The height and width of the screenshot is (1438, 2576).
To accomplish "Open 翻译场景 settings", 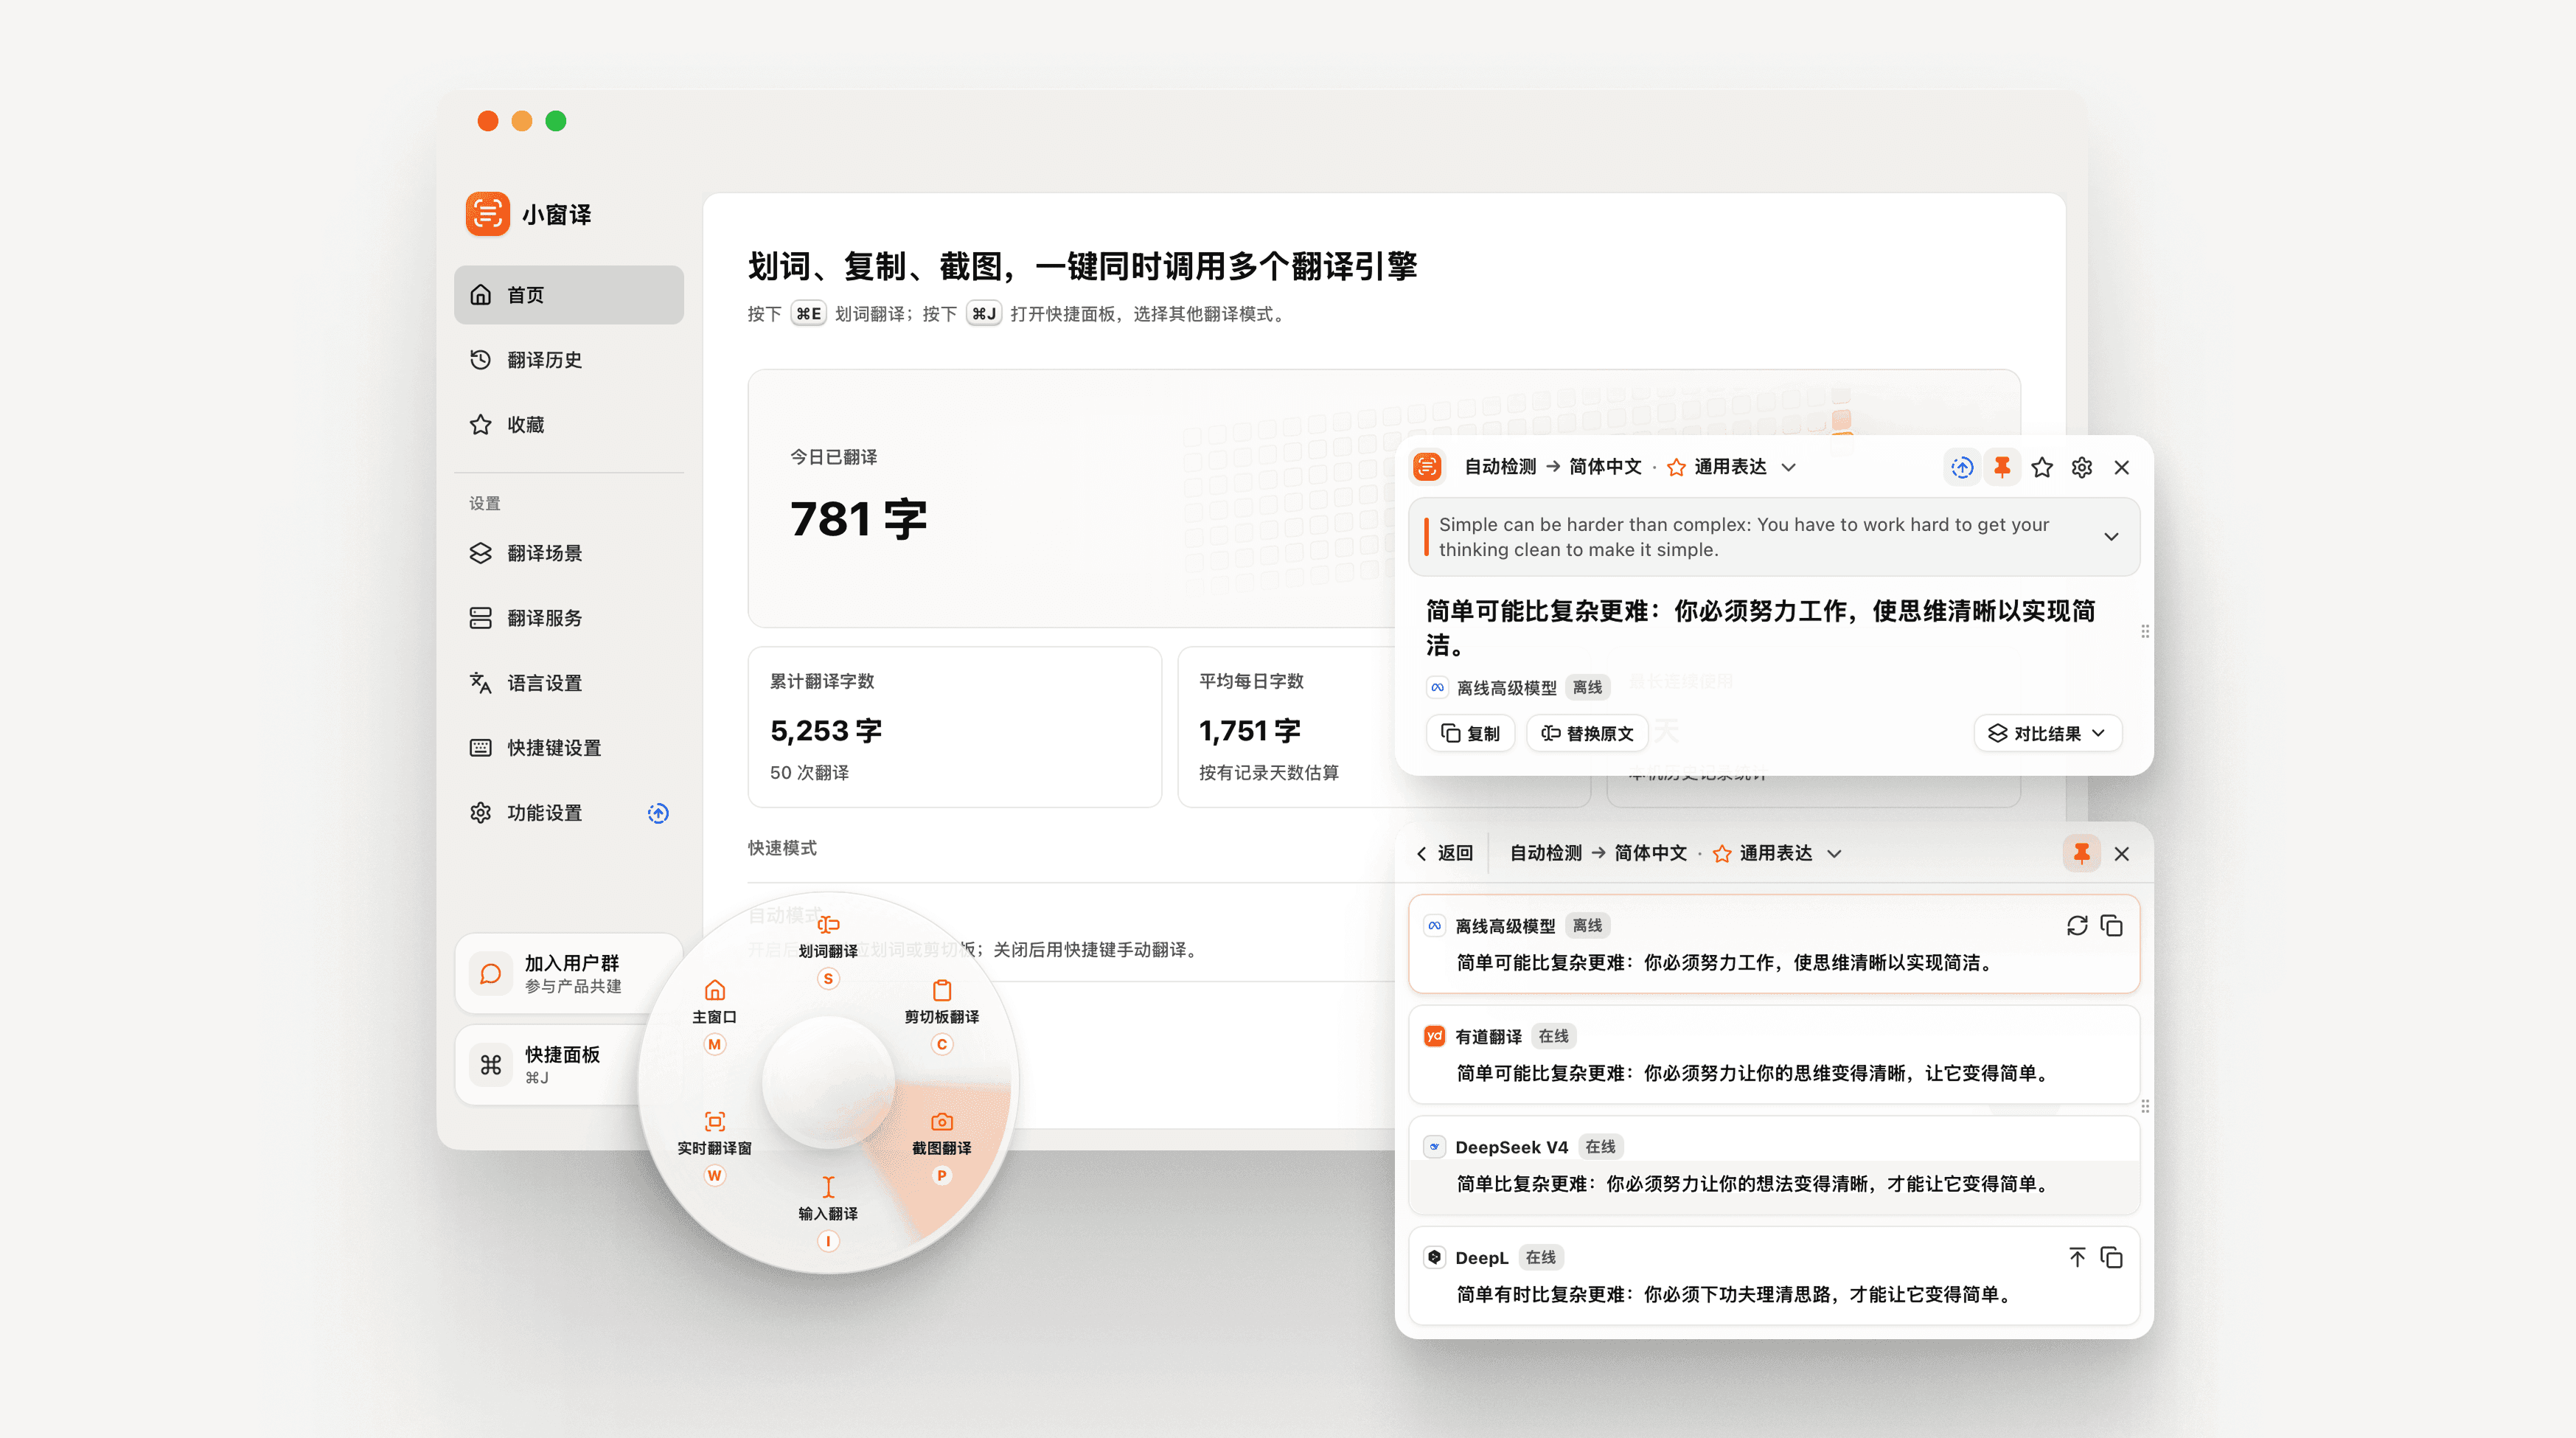I will pyautogui.click(x=568, y=553).
